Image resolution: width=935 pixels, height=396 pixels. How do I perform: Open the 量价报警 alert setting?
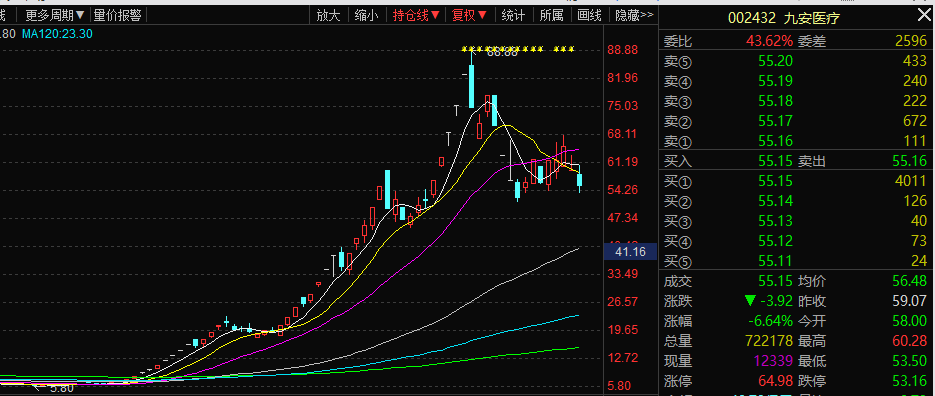[x=117, y=15]
